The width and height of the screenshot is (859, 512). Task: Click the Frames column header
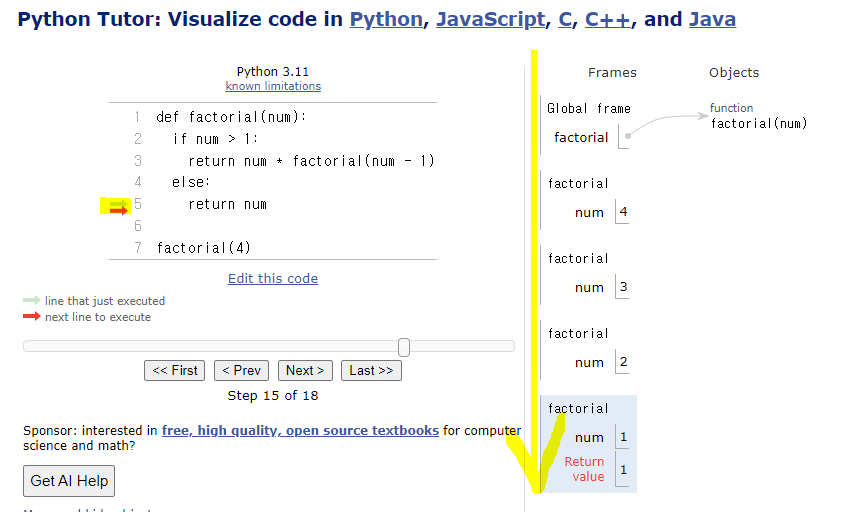[x=612, y=73]
